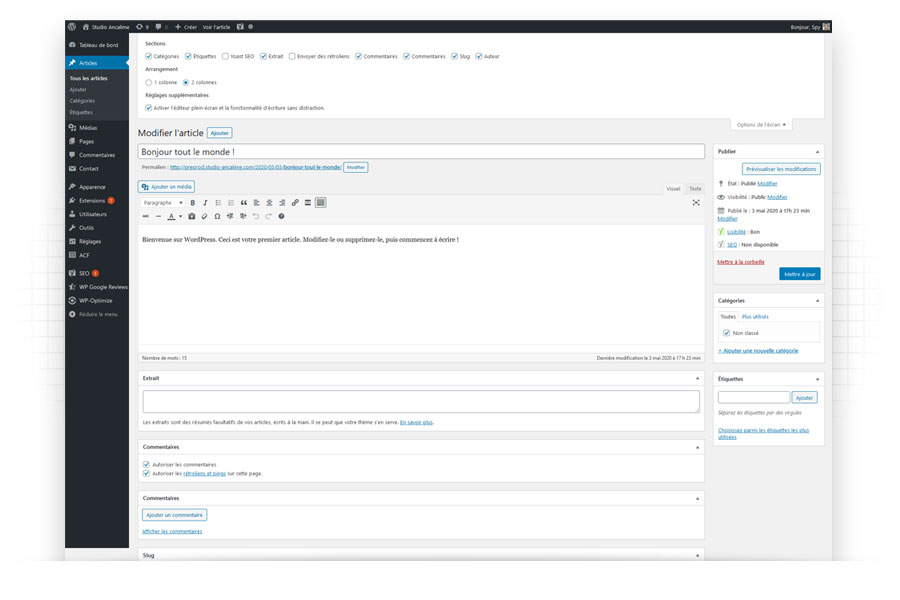900x600 pixels.
Task: Insert the Read More tag
Action: 308,203
